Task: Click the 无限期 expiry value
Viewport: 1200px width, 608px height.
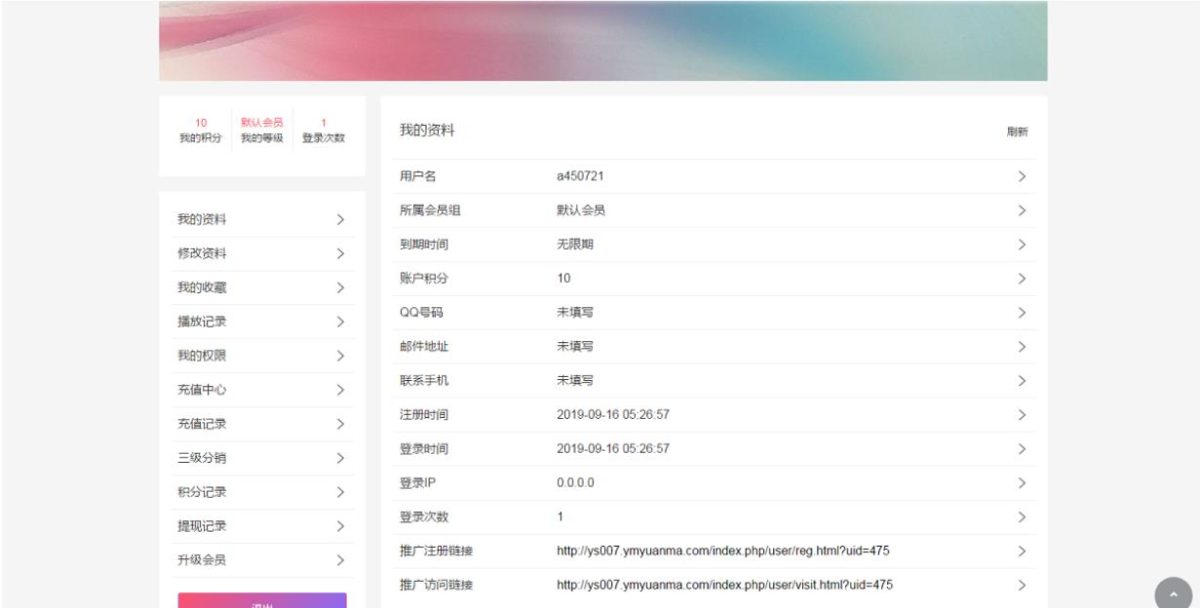Action: (575, 244)
